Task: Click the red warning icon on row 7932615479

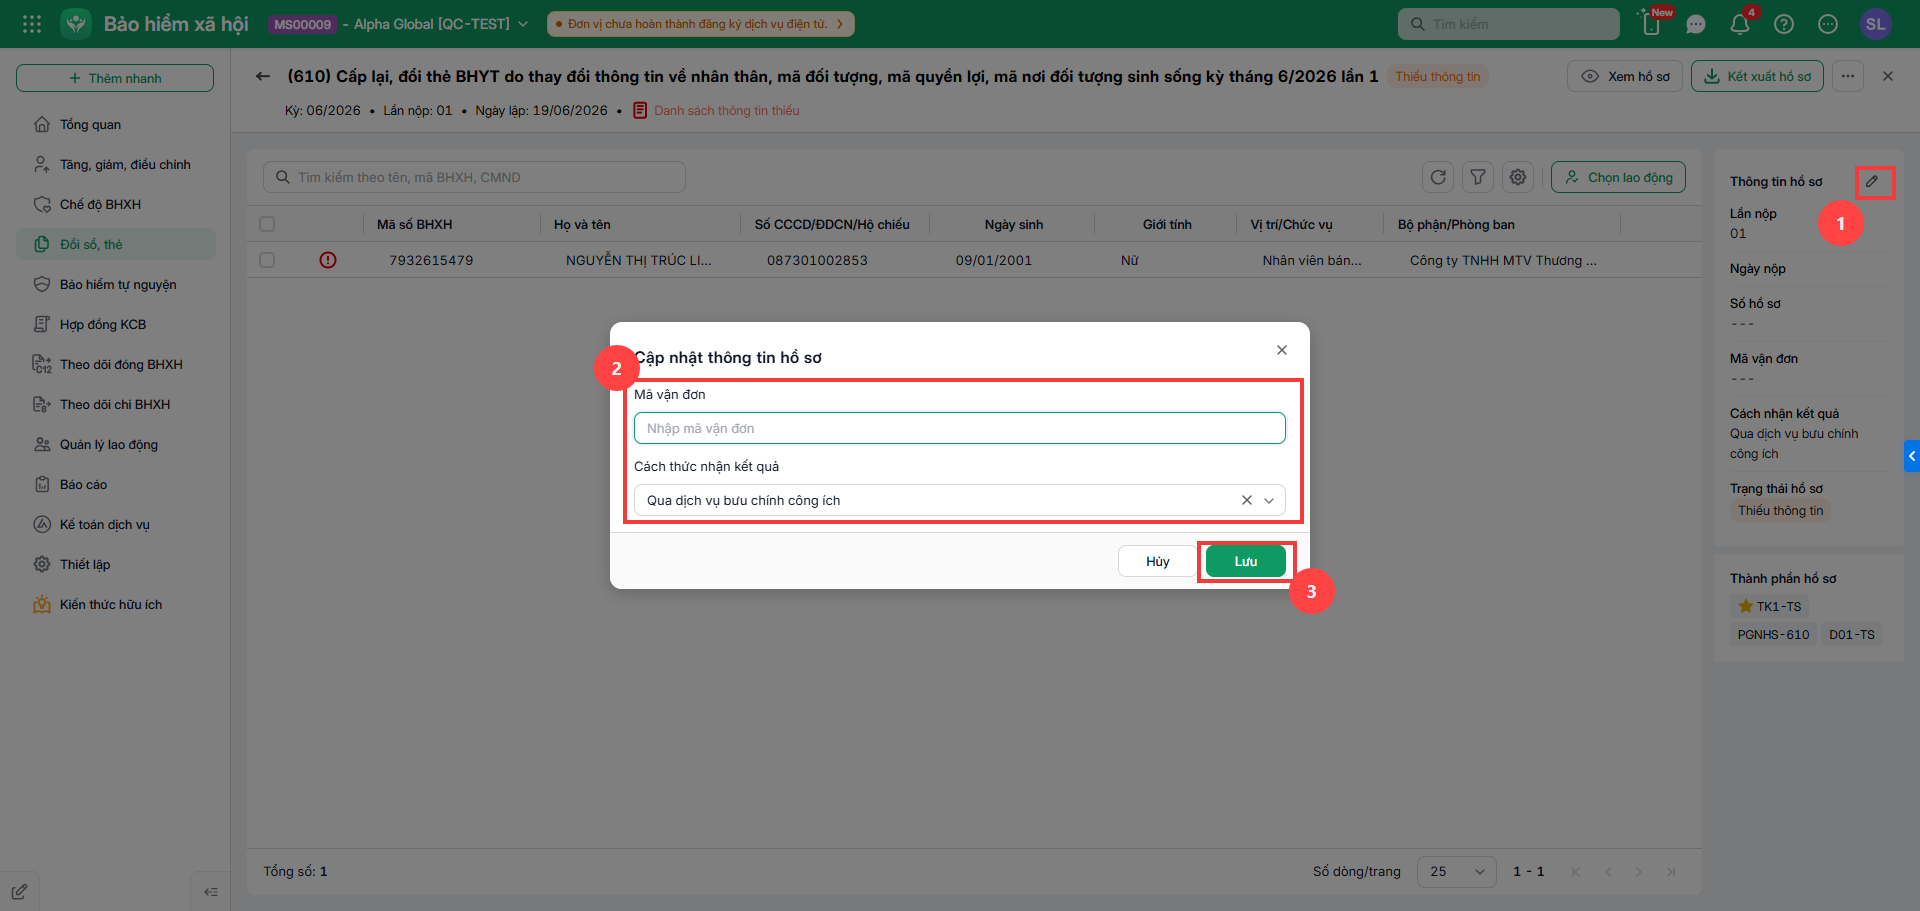Action: (328, 260)
